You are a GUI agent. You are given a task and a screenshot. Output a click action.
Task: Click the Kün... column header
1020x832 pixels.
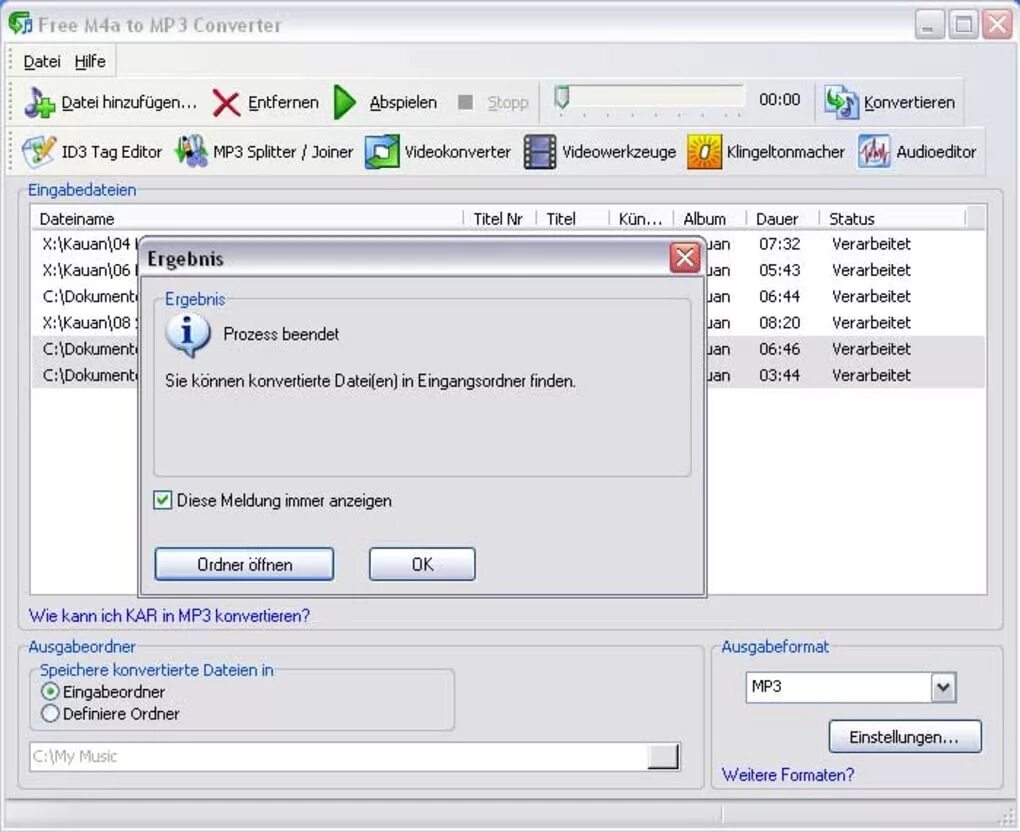[x=641, y=219]
